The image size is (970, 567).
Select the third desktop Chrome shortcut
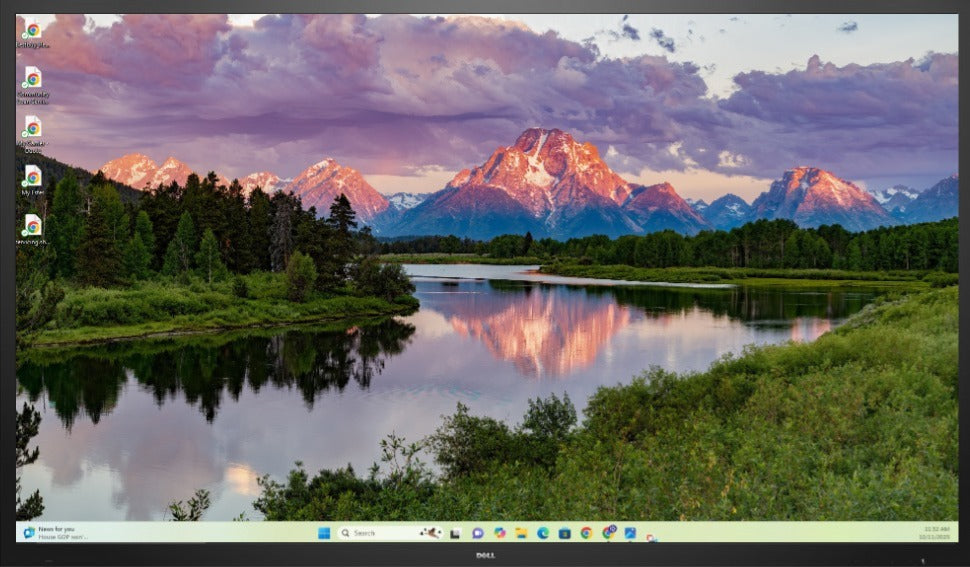32,128
